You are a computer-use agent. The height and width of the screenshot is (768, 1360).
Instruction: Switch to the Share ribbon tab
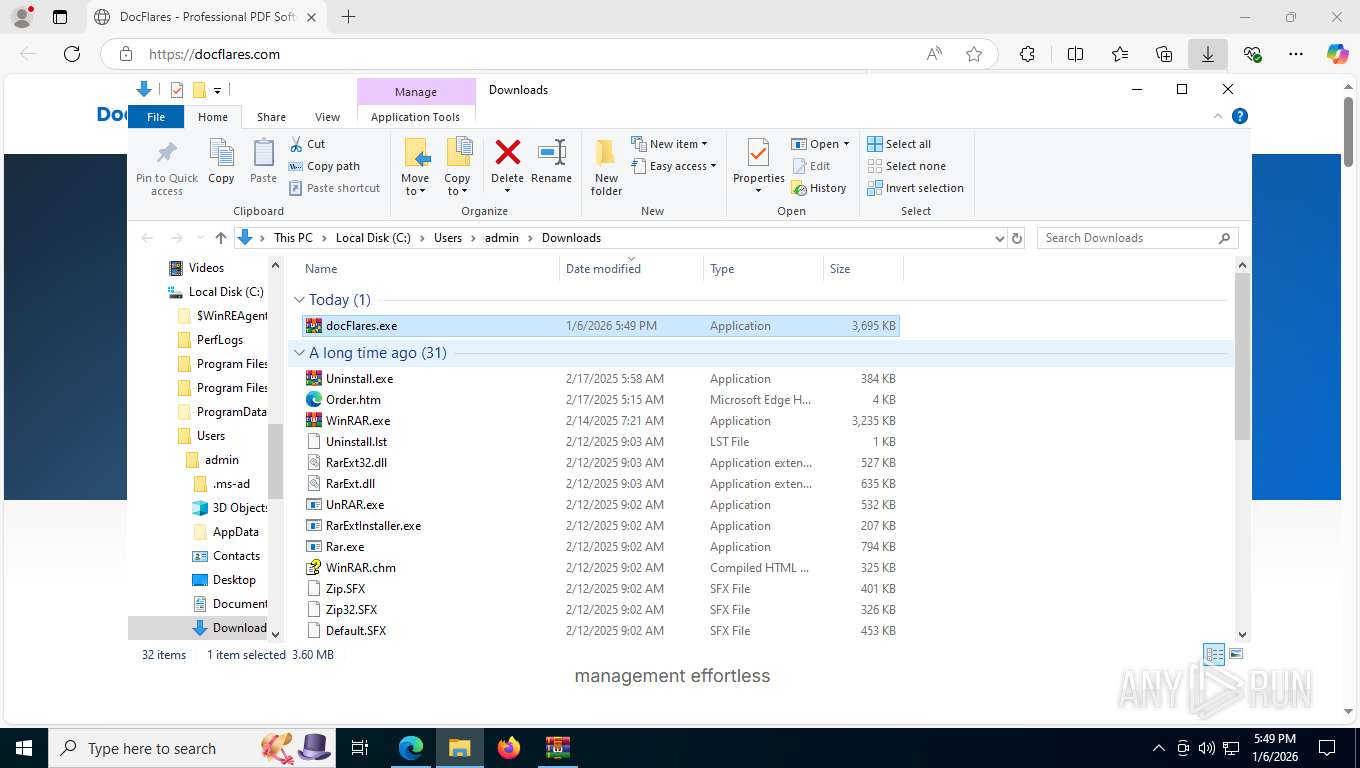click(x=271, y=116)
